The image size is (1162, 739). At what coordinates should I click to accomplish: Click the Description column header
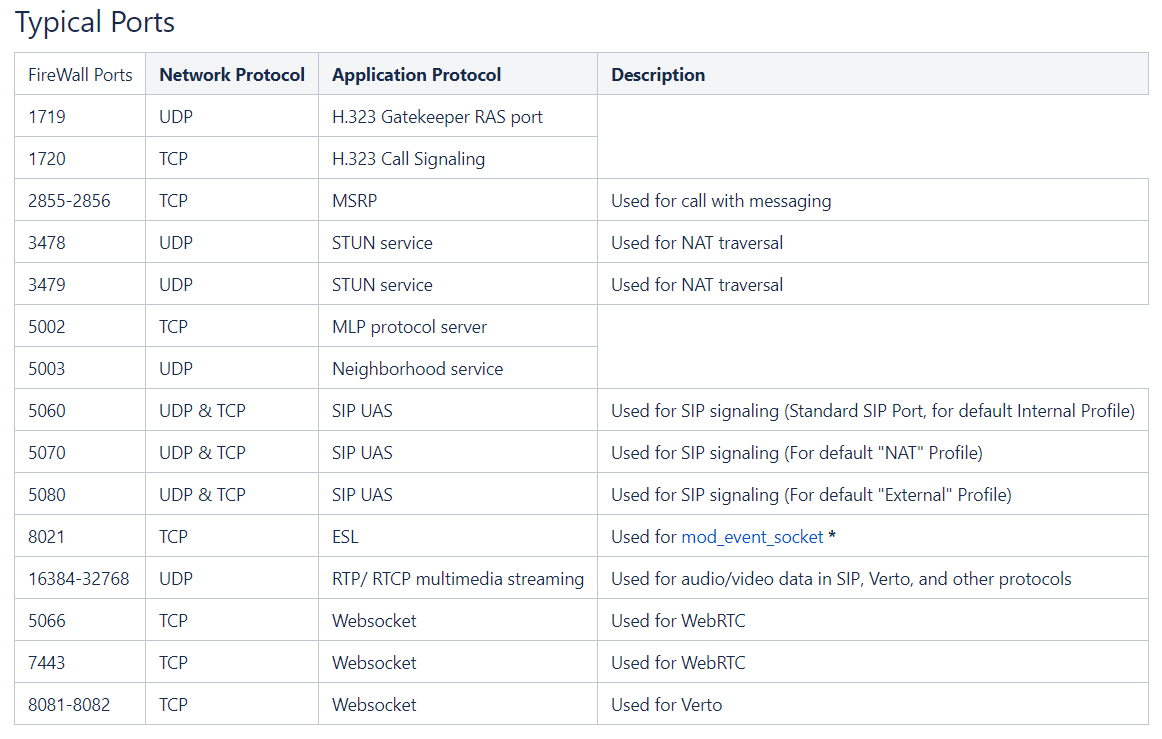(x=873, y=74)
